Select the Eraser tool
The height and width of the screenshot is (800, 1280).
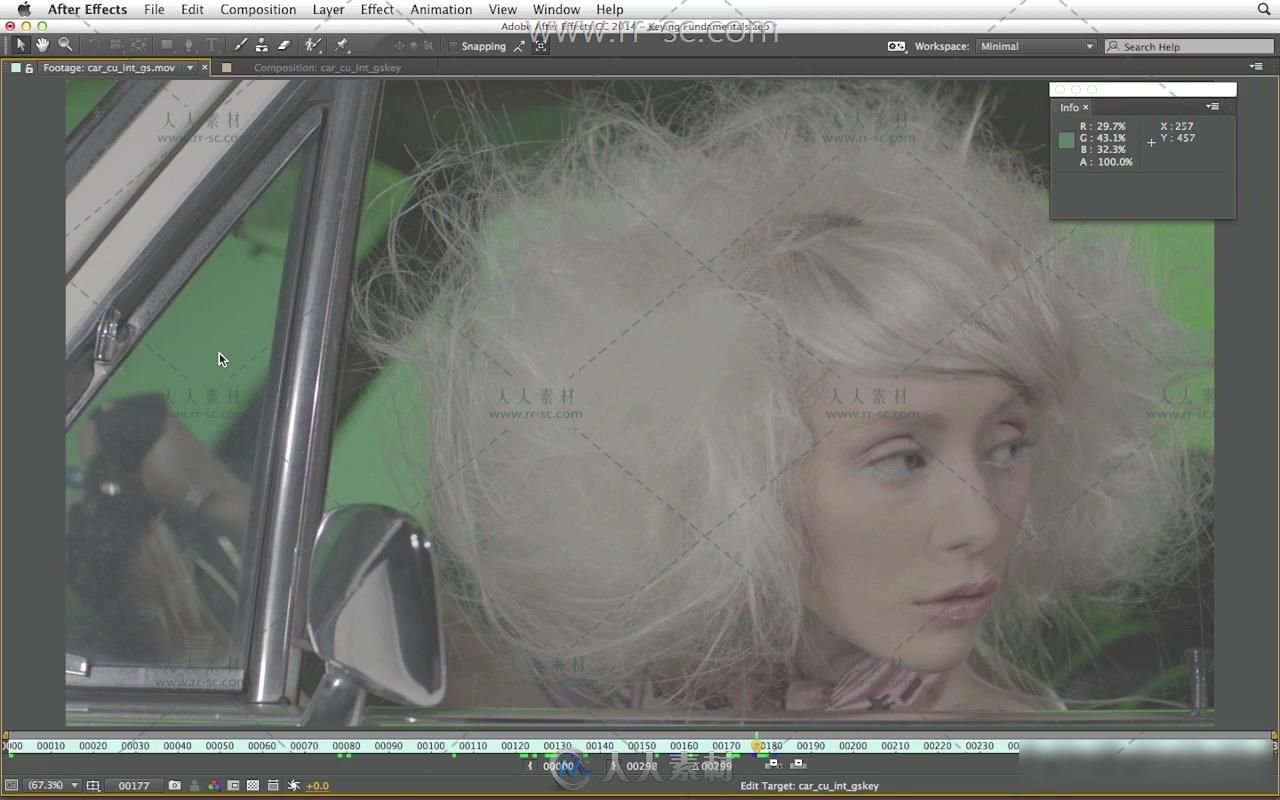(283, 45)
